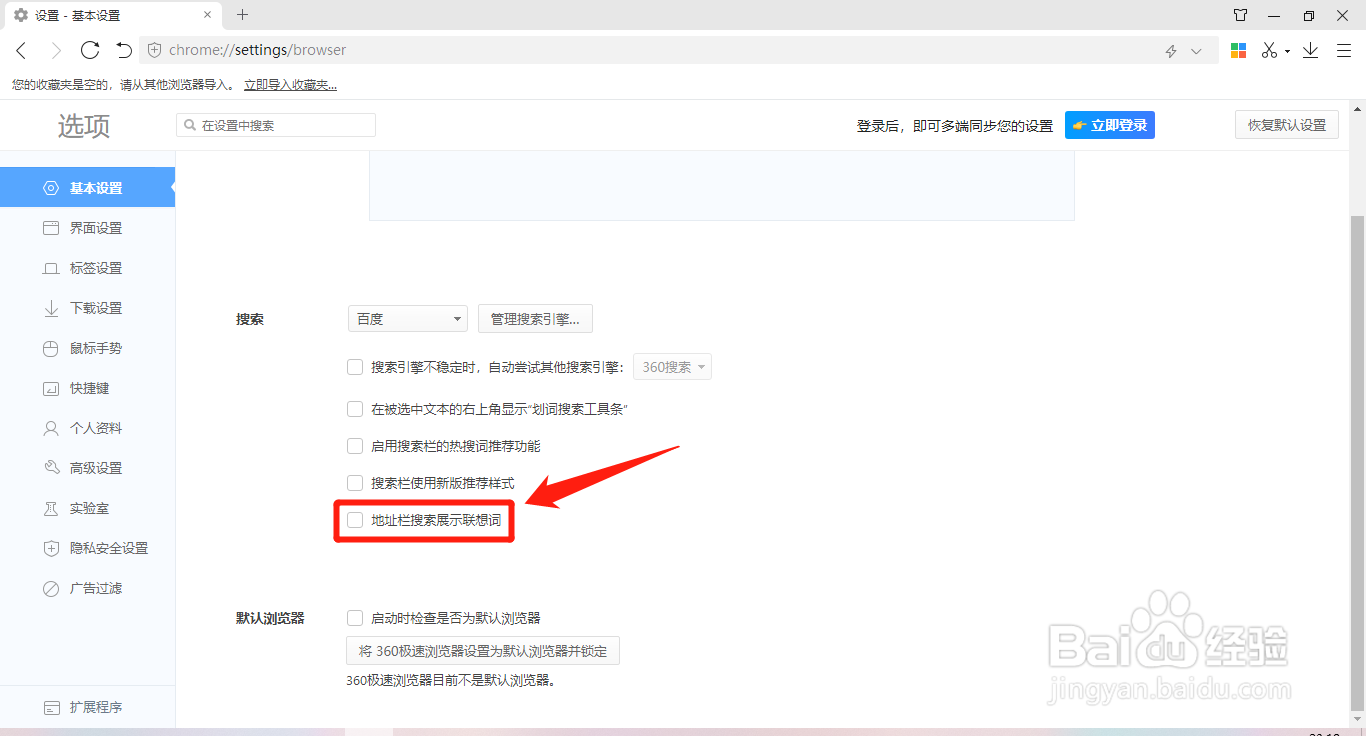The width and height of the screenshot is (1366, 736).
Task: Click the skin shirt icon in title bar
Action: click(1240, 15)
